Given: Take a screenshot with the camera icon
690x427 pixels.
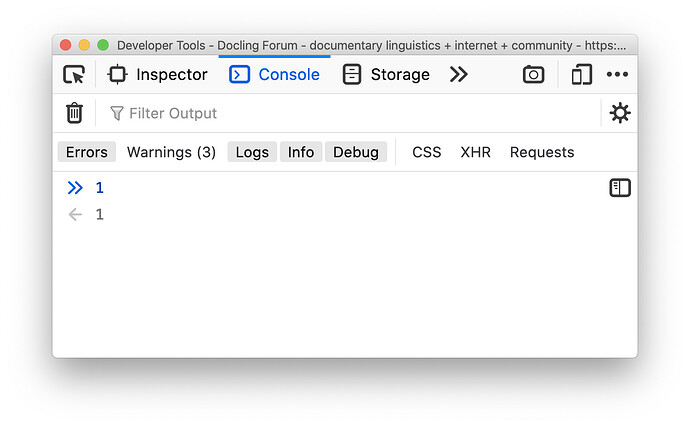Looking at the screenshot, I should click(x=533, y=74).
